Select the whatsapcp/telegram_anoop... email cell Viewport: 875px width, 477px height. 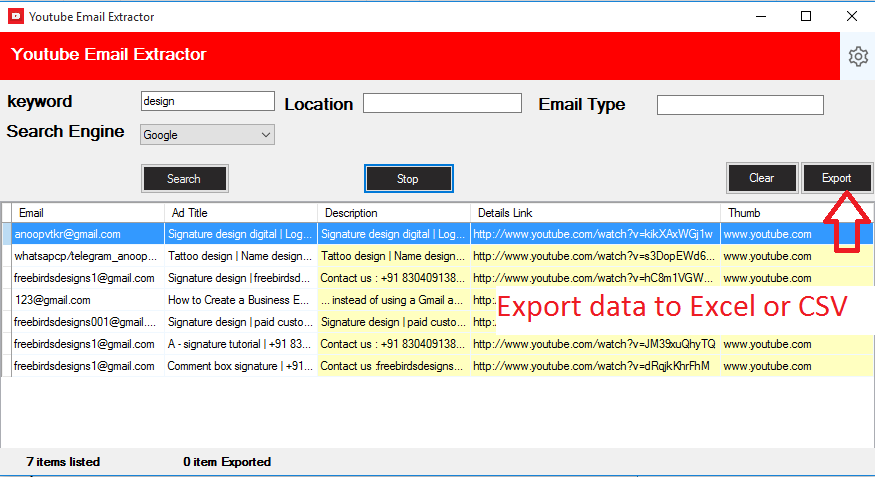(88, 256)
